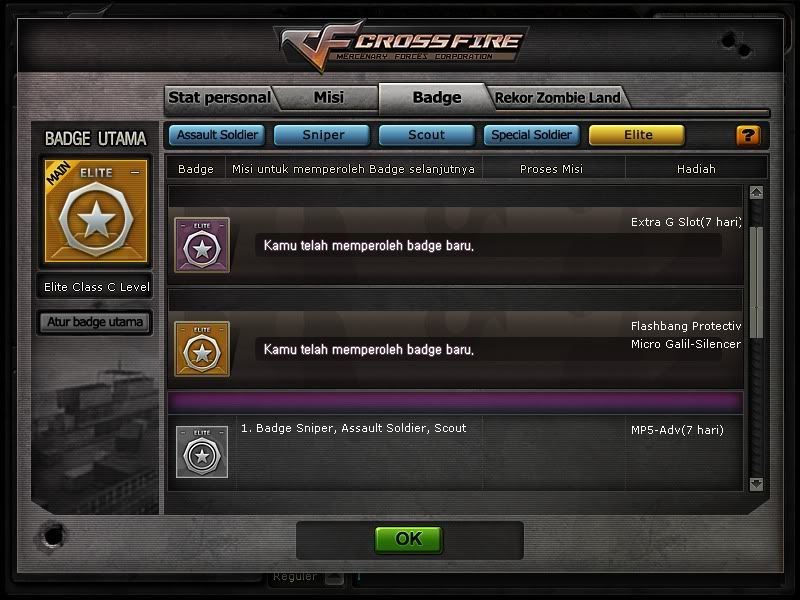Click the large main Elite badge emblem
The width and height of the screenshot is (800, 600).
[x=96, y=211]
